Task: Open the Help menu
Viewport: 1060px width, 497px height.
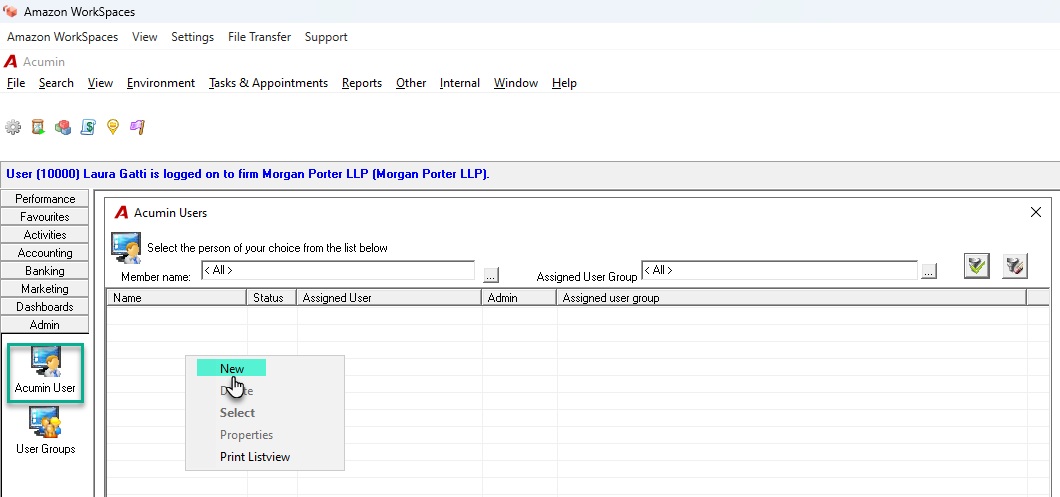Action: (564, 83)
